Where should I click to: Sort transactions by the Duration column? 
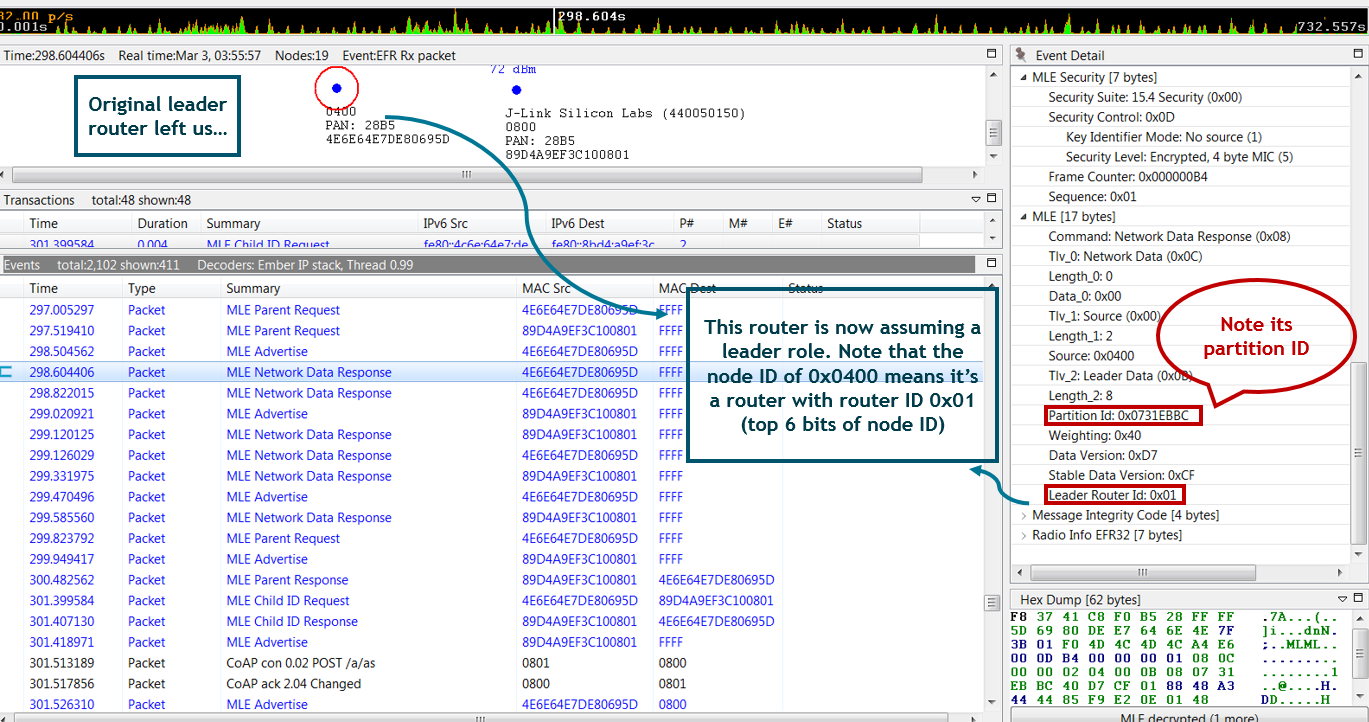[x=162, y=223]
